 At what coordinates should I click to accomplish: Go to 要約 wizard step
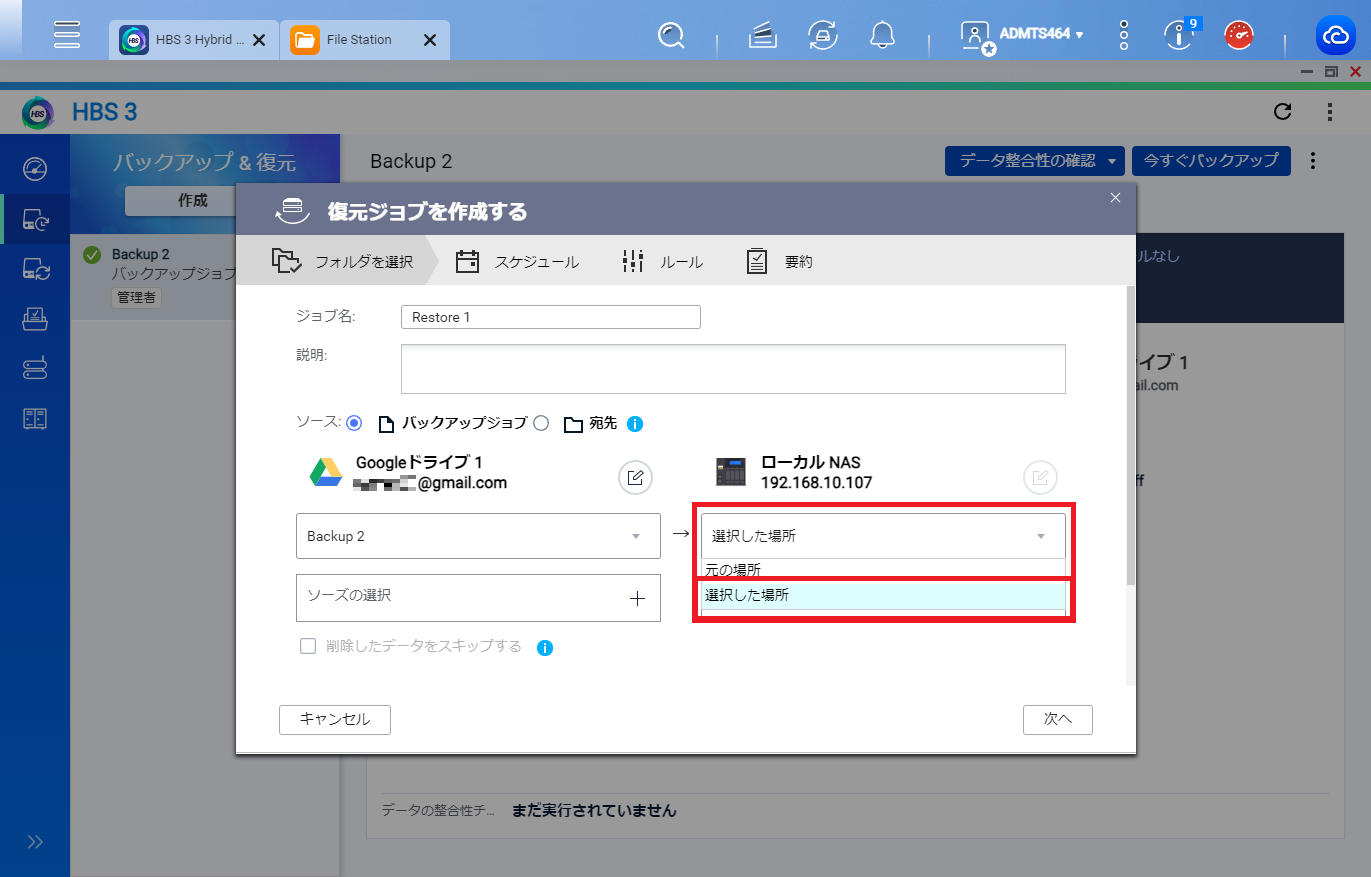pos(779,262)
